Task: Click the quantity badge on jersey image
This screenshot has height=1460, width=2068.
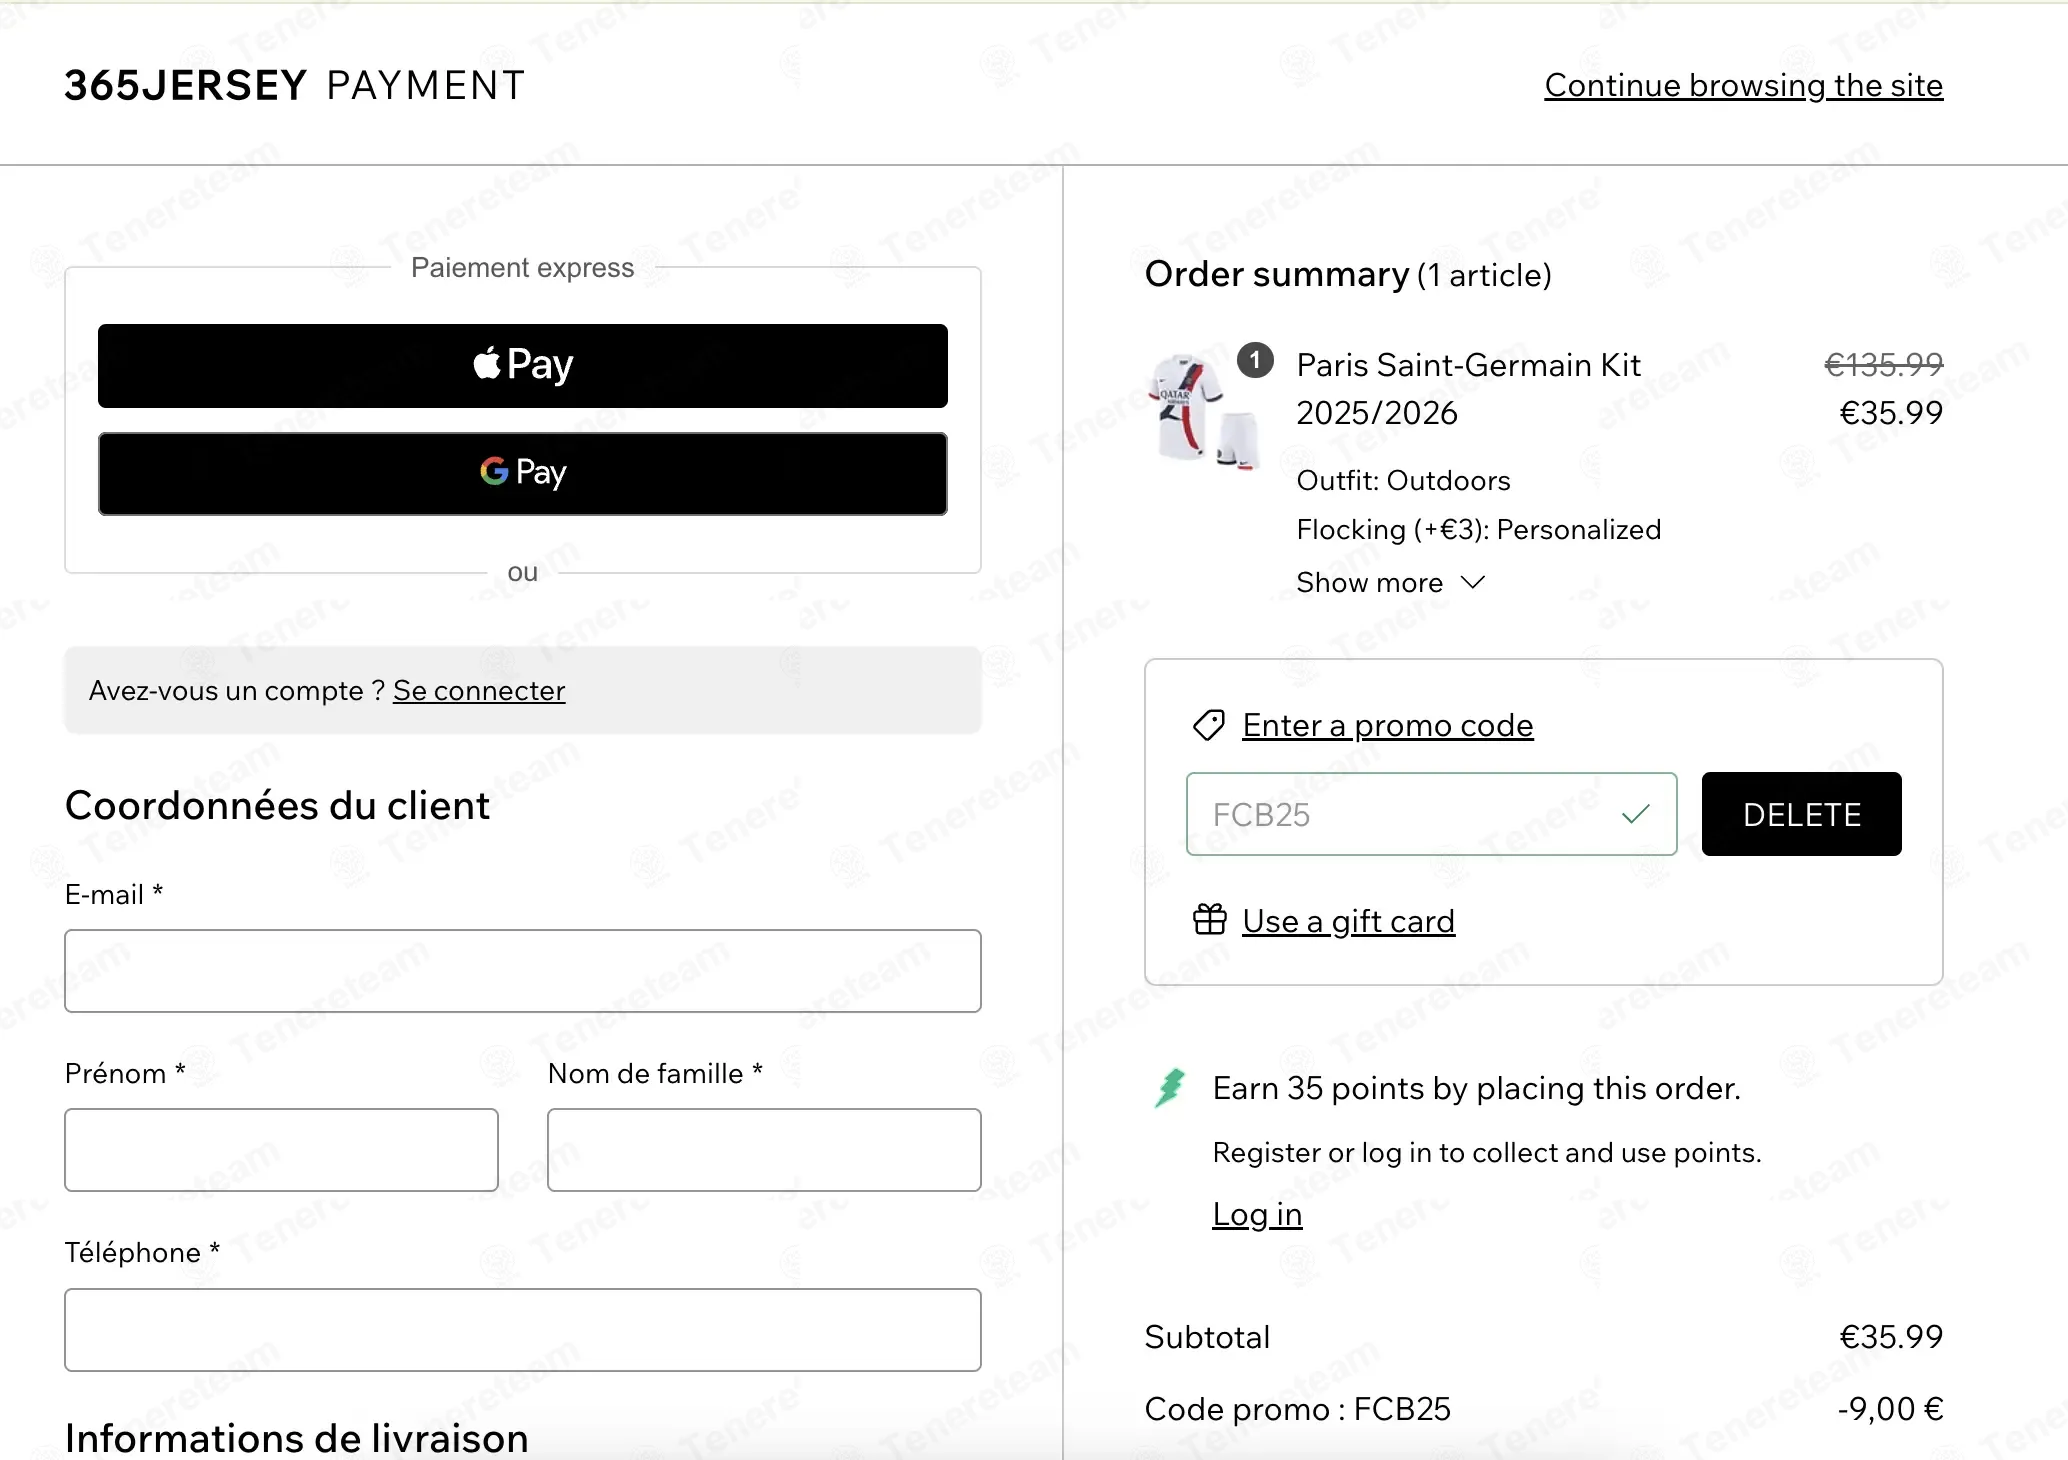Action: (x=1255, y=360)
